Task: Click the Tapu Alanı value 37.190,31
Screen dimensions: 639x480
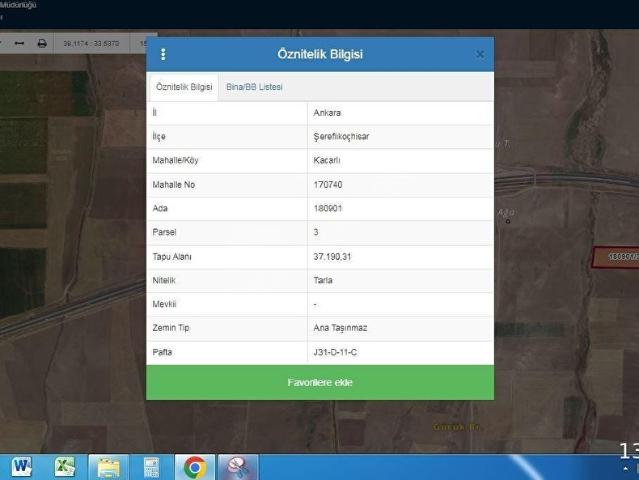Action: coord(331,257)
